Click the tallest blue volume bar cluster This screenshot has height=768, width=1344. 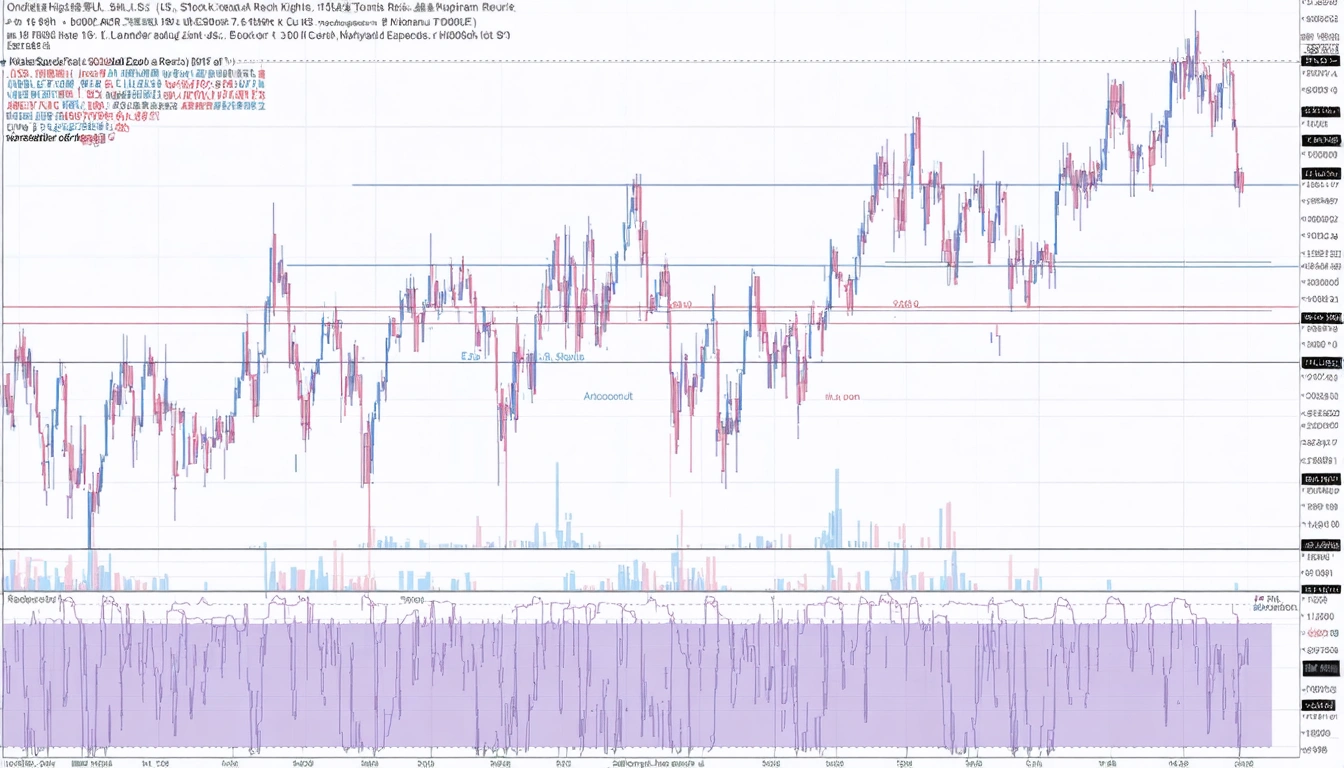click(835, 528)
